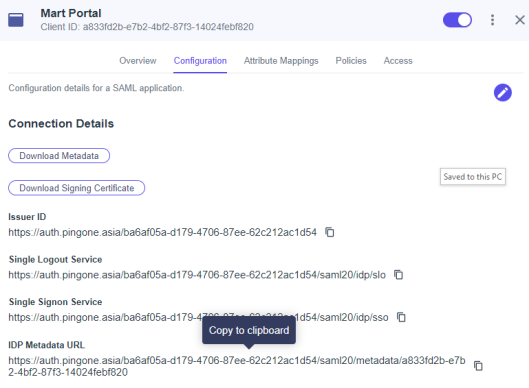Image resolution: width=529 pixels, height=388 pixels.
Task: Click the pencil edit configuration icon
Action: [x=503, y=92]
